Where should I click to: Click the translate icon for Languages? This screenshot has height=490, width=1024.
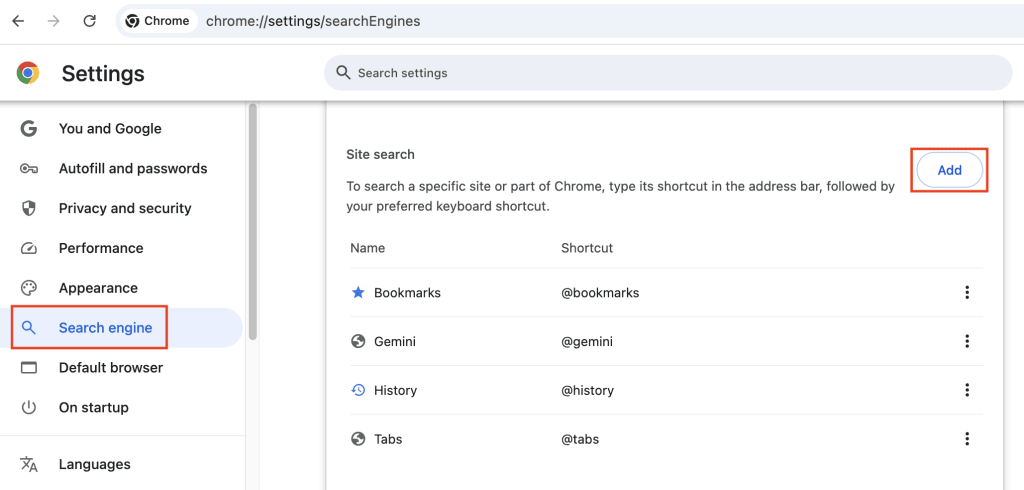(29, 465)
